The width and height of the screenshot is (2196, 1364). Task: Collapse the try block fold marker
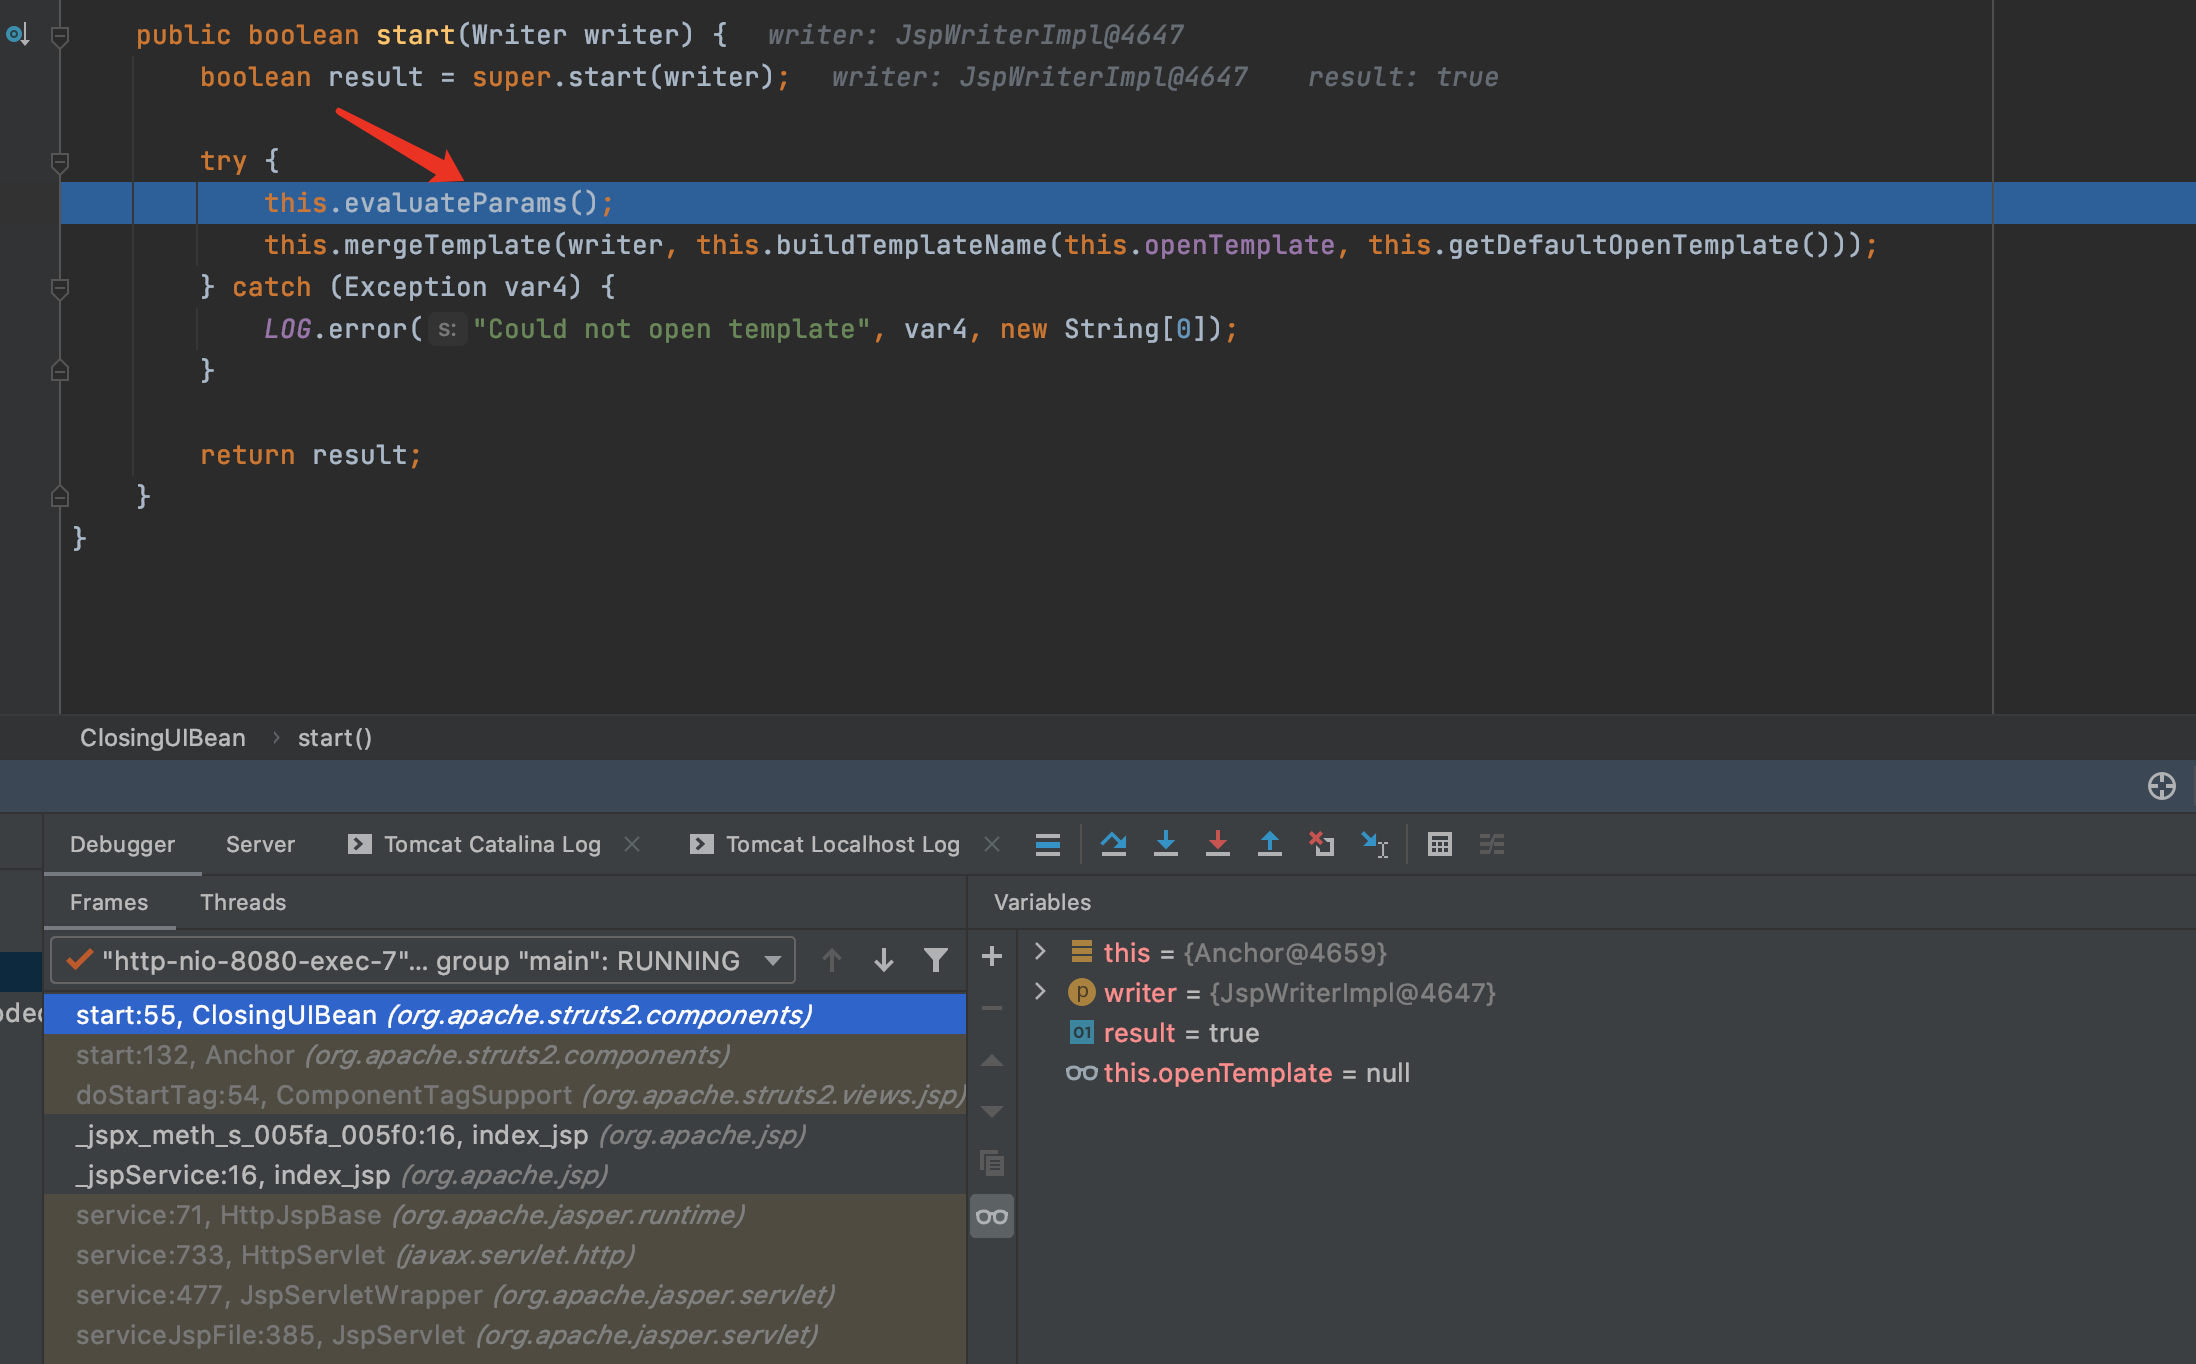tap(59, 161)
